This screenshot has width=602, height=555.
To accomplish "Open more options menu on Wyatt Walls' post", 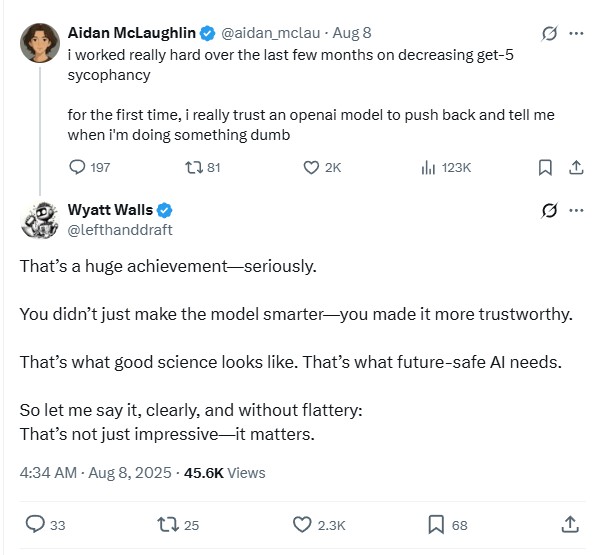I will tap(576, 210).
